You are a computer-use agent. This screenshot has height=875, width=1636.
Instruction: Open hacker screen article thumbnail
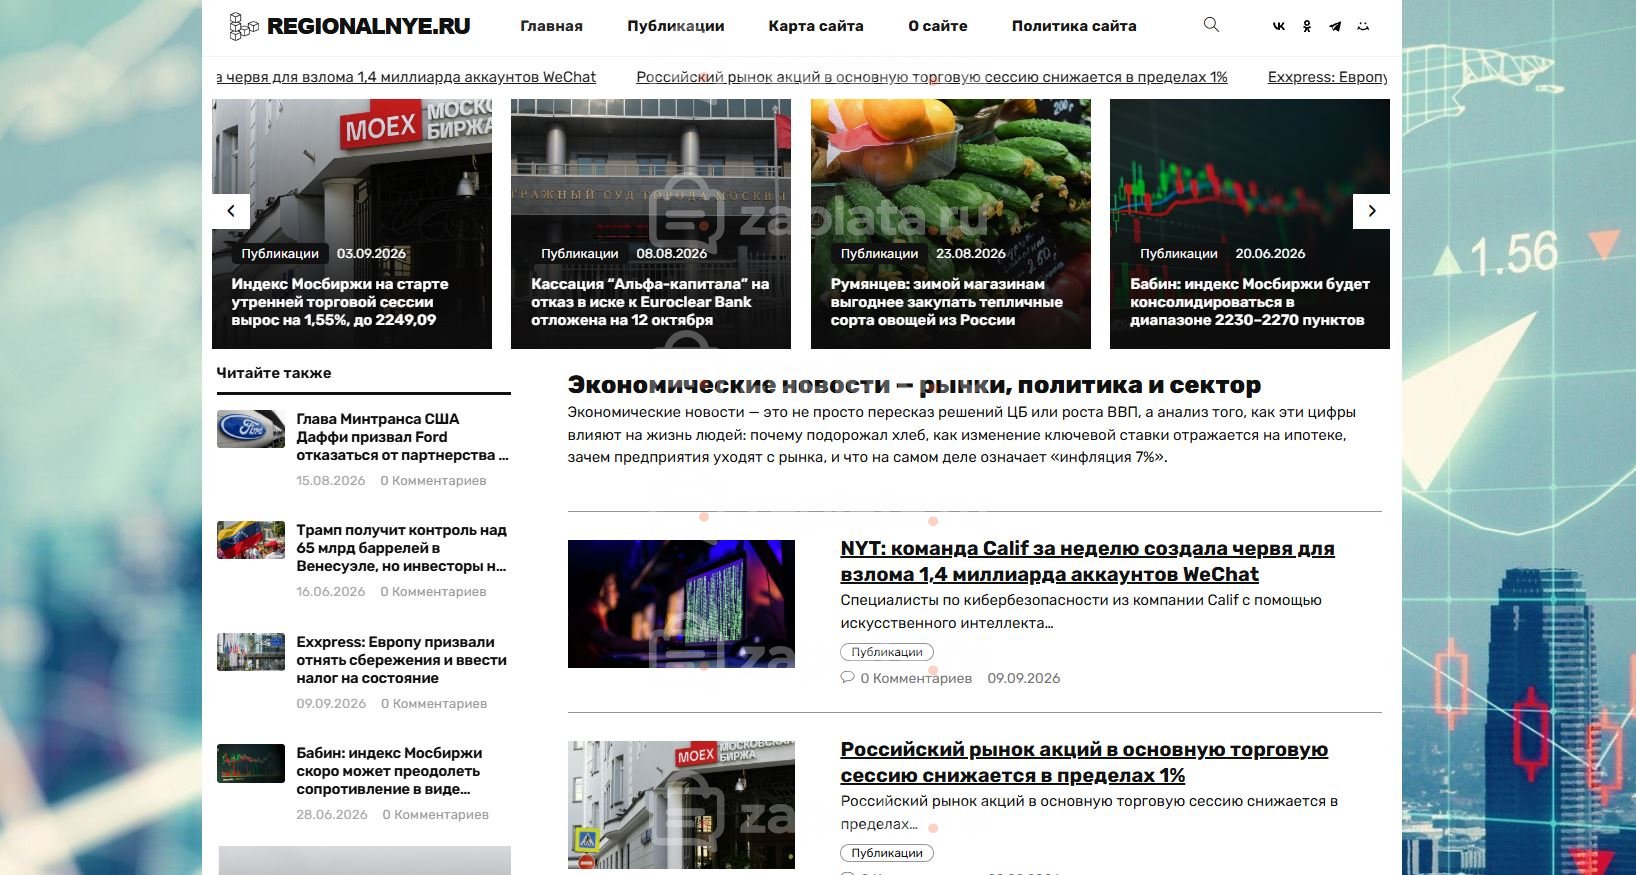[x=681, y=604]
